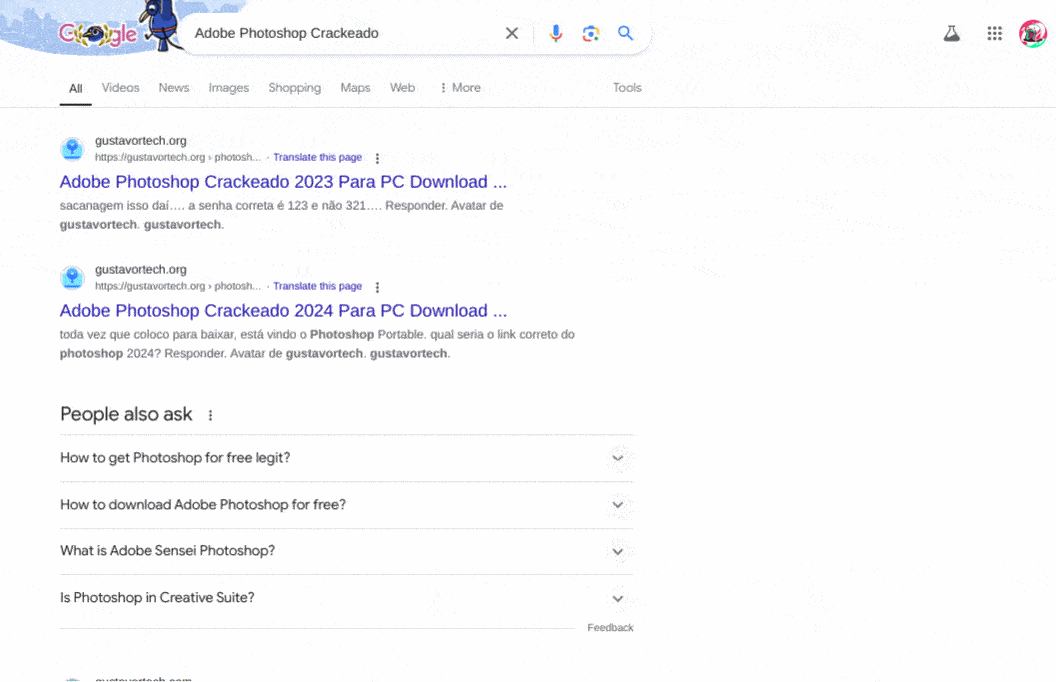Open 'Adobe Photoshop Crackeado 2024 Para PC Download' link

283,310
